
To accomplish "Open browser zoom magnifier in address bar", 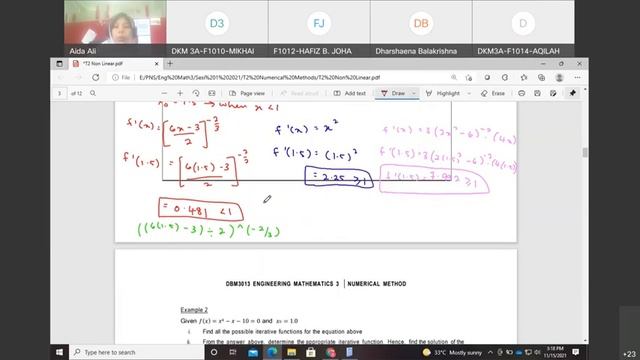I will [454, 78].
